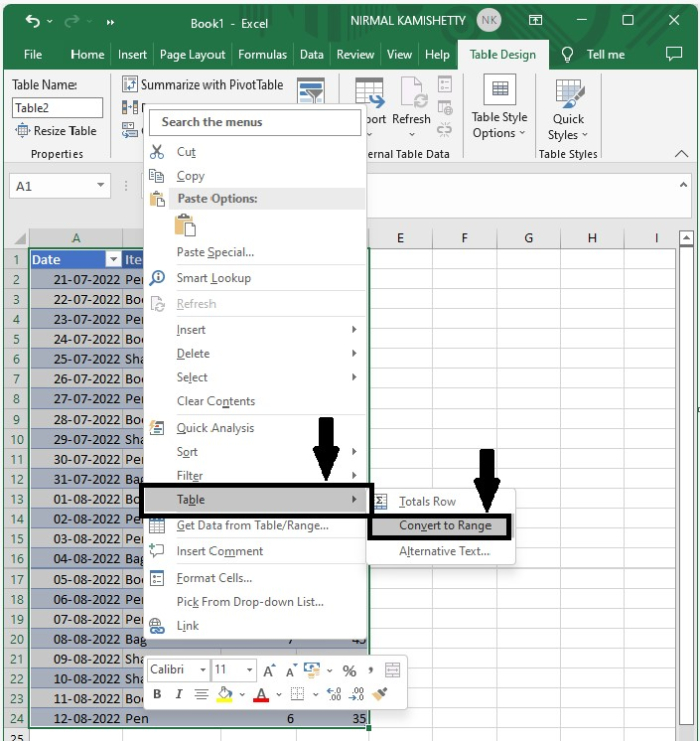The image size is (700, 741).
Task: Click the Search the menus field
Action: click(x=255, y=122)
